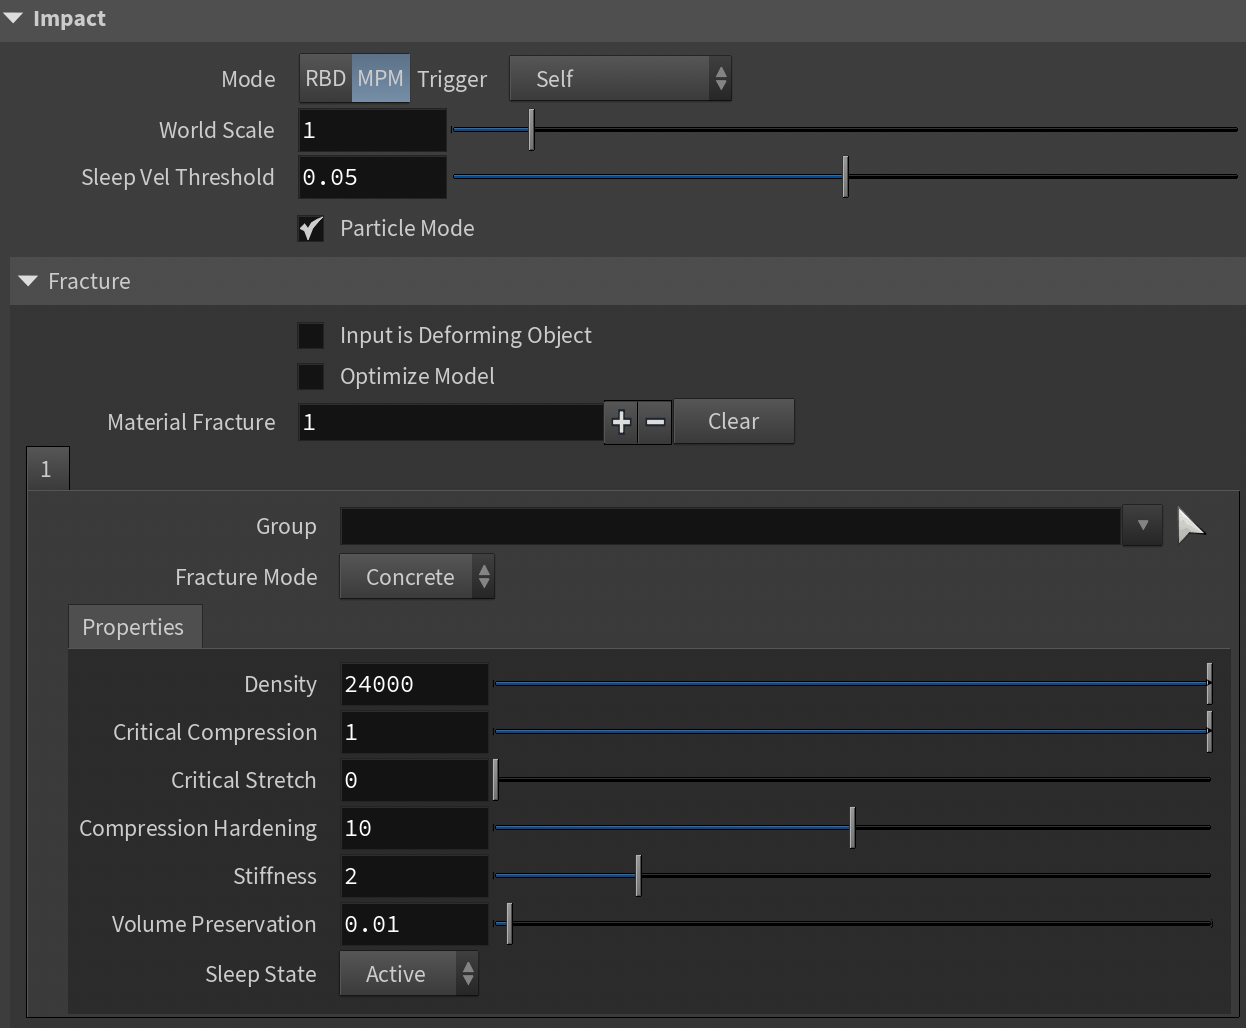Image resolution: width=1246 pixels, height=1028 pixels.
Task: Open the Group field dropdown arrow
Action: (x=1142, y=525)
